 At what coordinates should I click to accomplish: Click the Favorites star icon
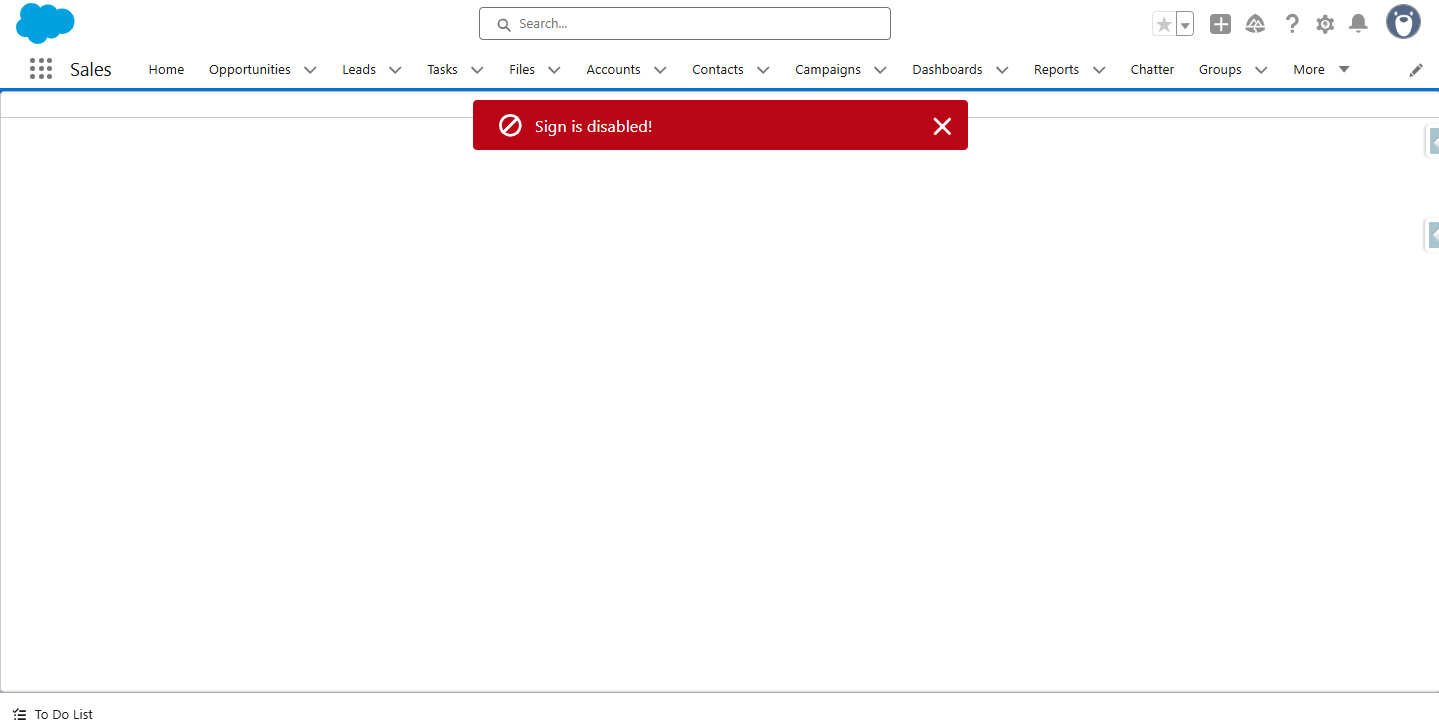point(1163,24)
